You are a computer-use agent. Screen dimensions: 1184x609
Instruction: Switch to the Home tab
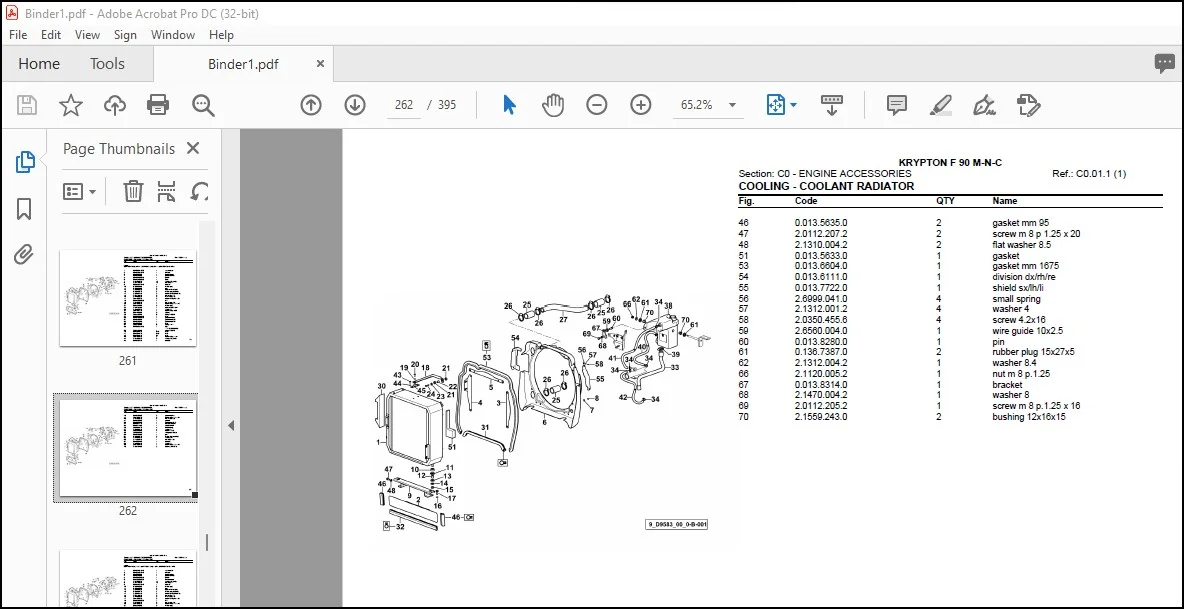[x=39, y=64]
